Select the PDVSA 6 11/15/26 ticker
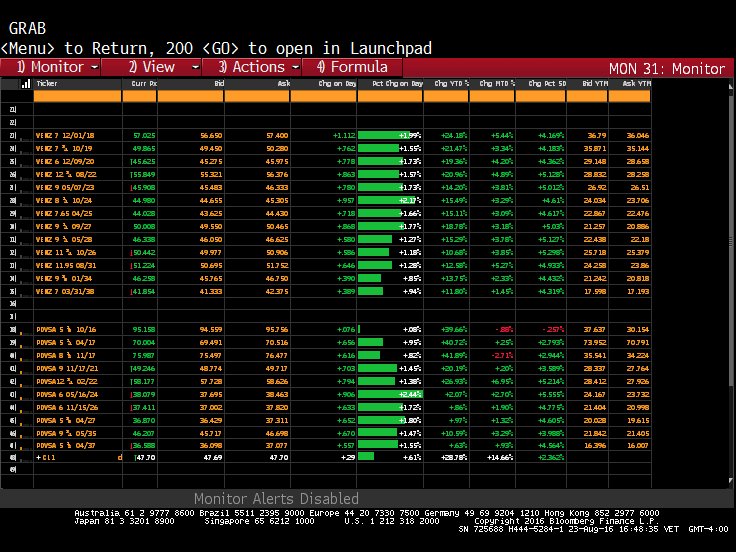736x552 pixels. 67,408
